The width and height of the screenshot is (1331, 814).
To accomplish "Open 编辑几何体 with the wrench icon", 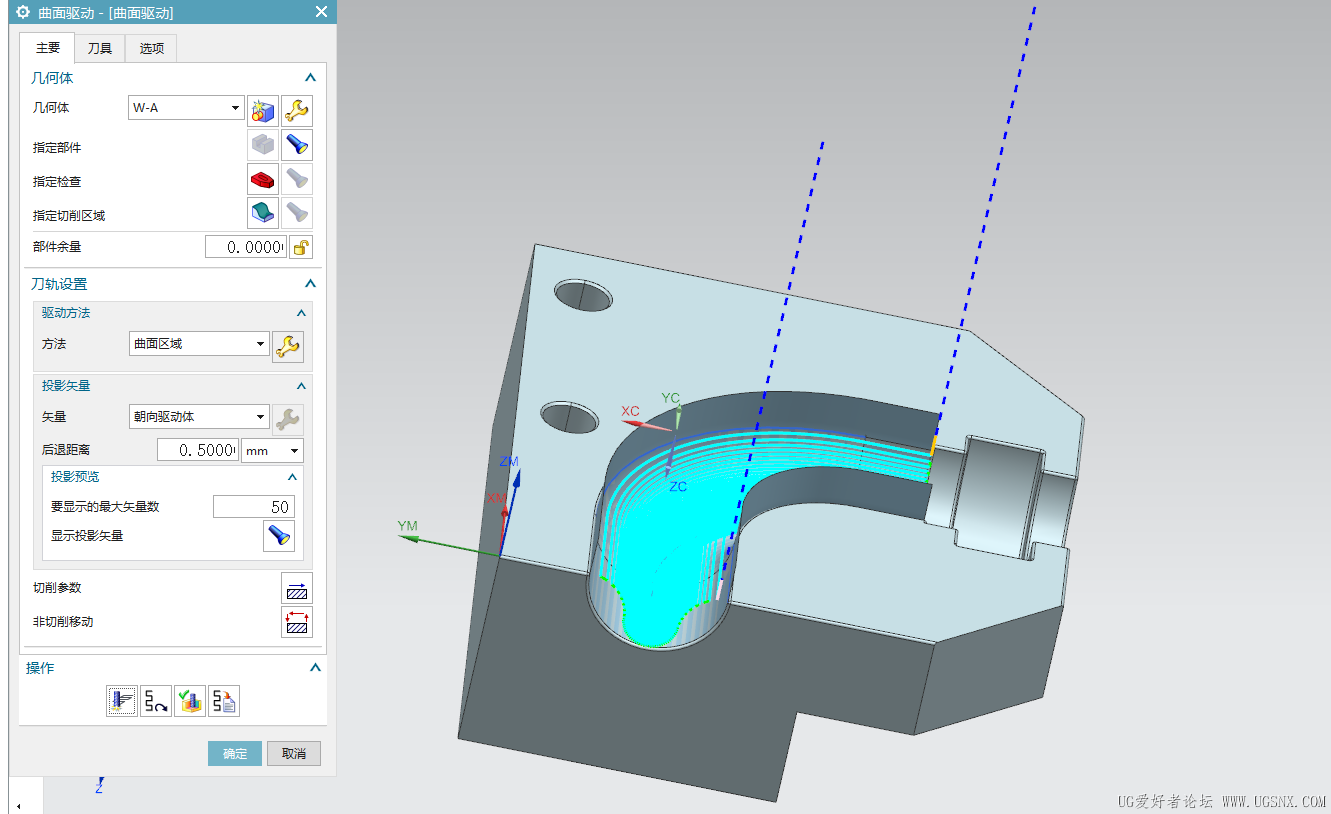I will pos(296,110).
